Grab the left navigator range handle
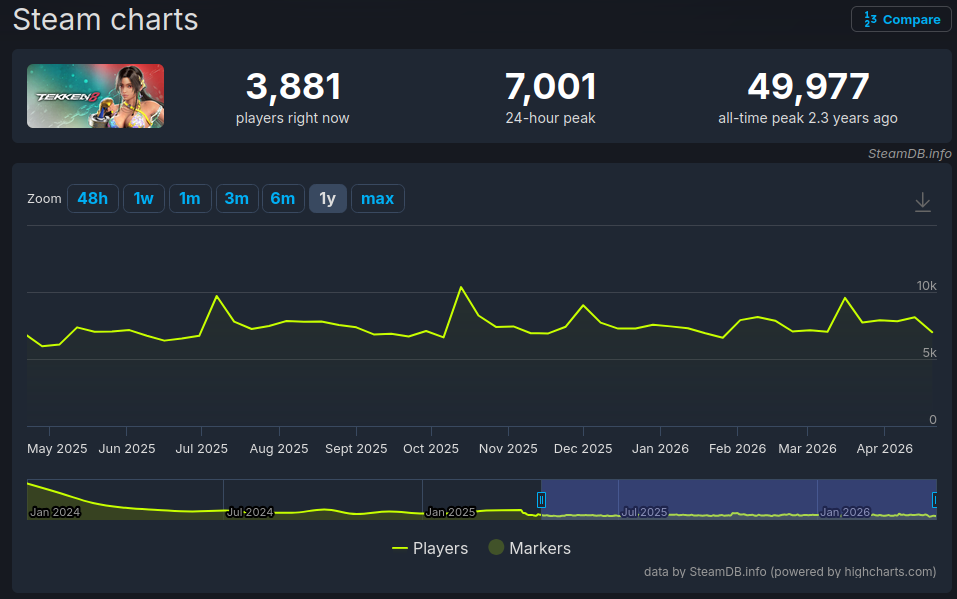 [x=541, y=500]
